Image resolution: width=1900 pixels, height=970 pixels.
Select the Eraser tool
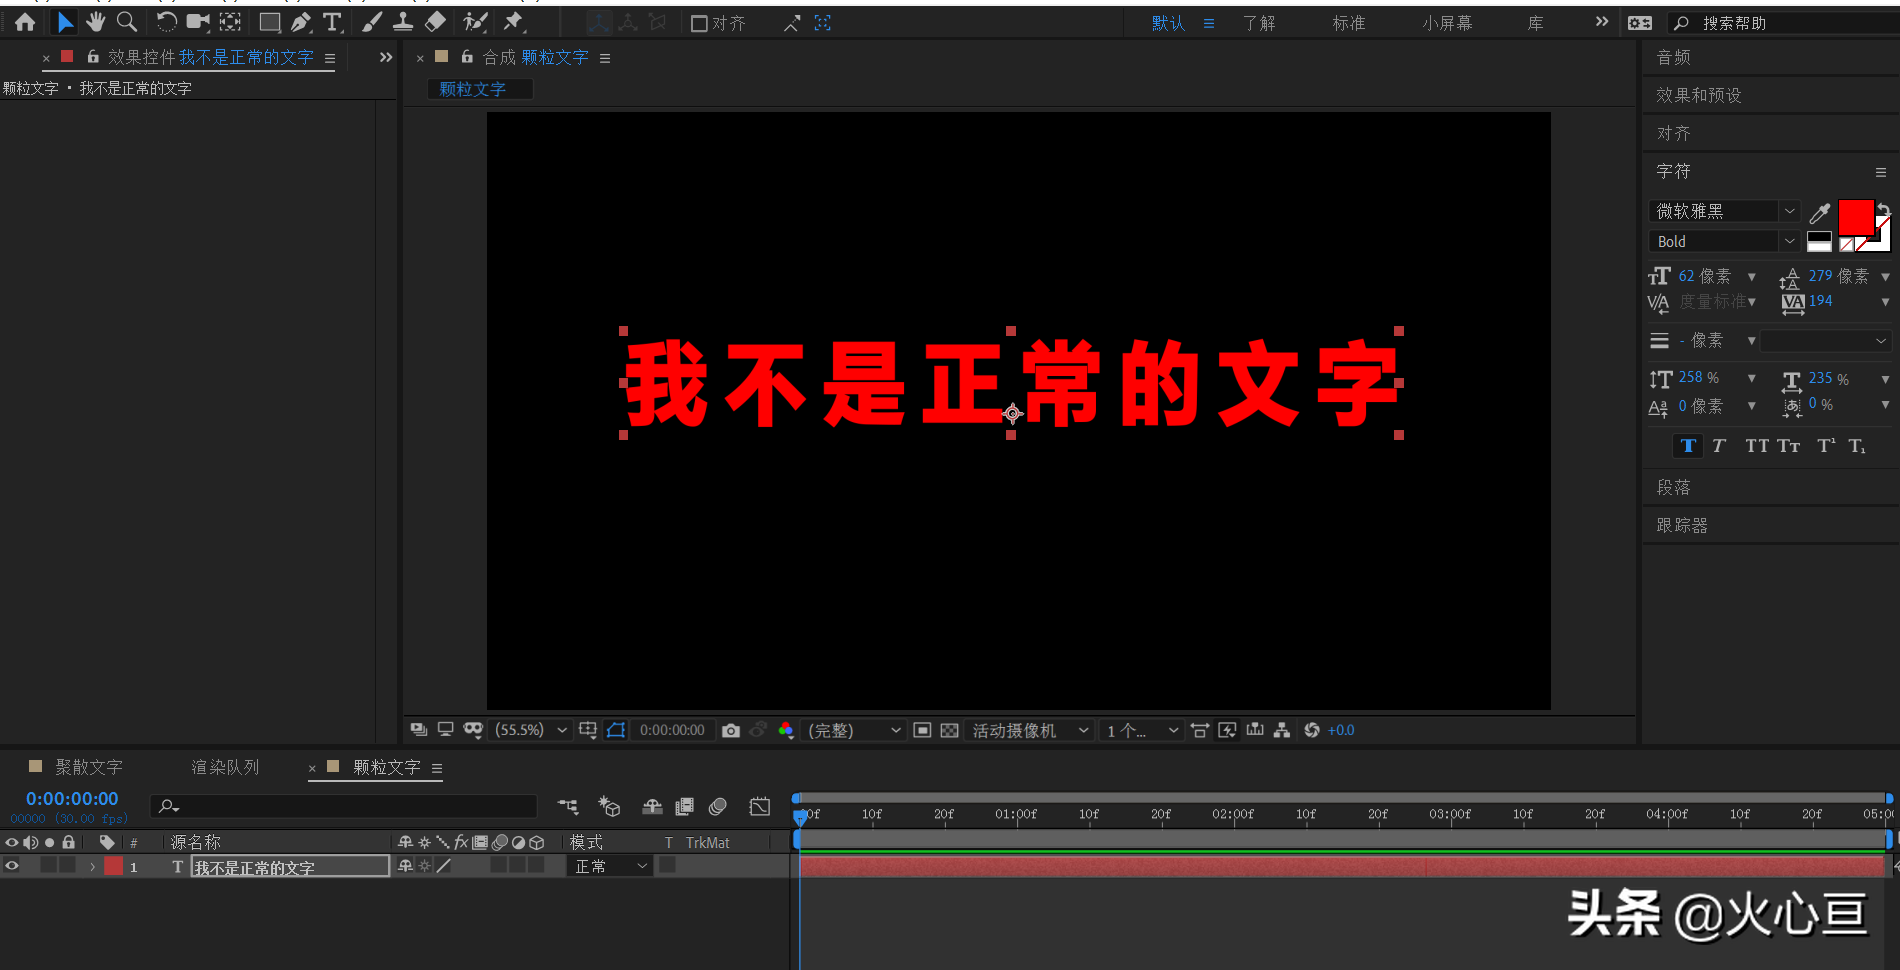[x=435, y=22]
